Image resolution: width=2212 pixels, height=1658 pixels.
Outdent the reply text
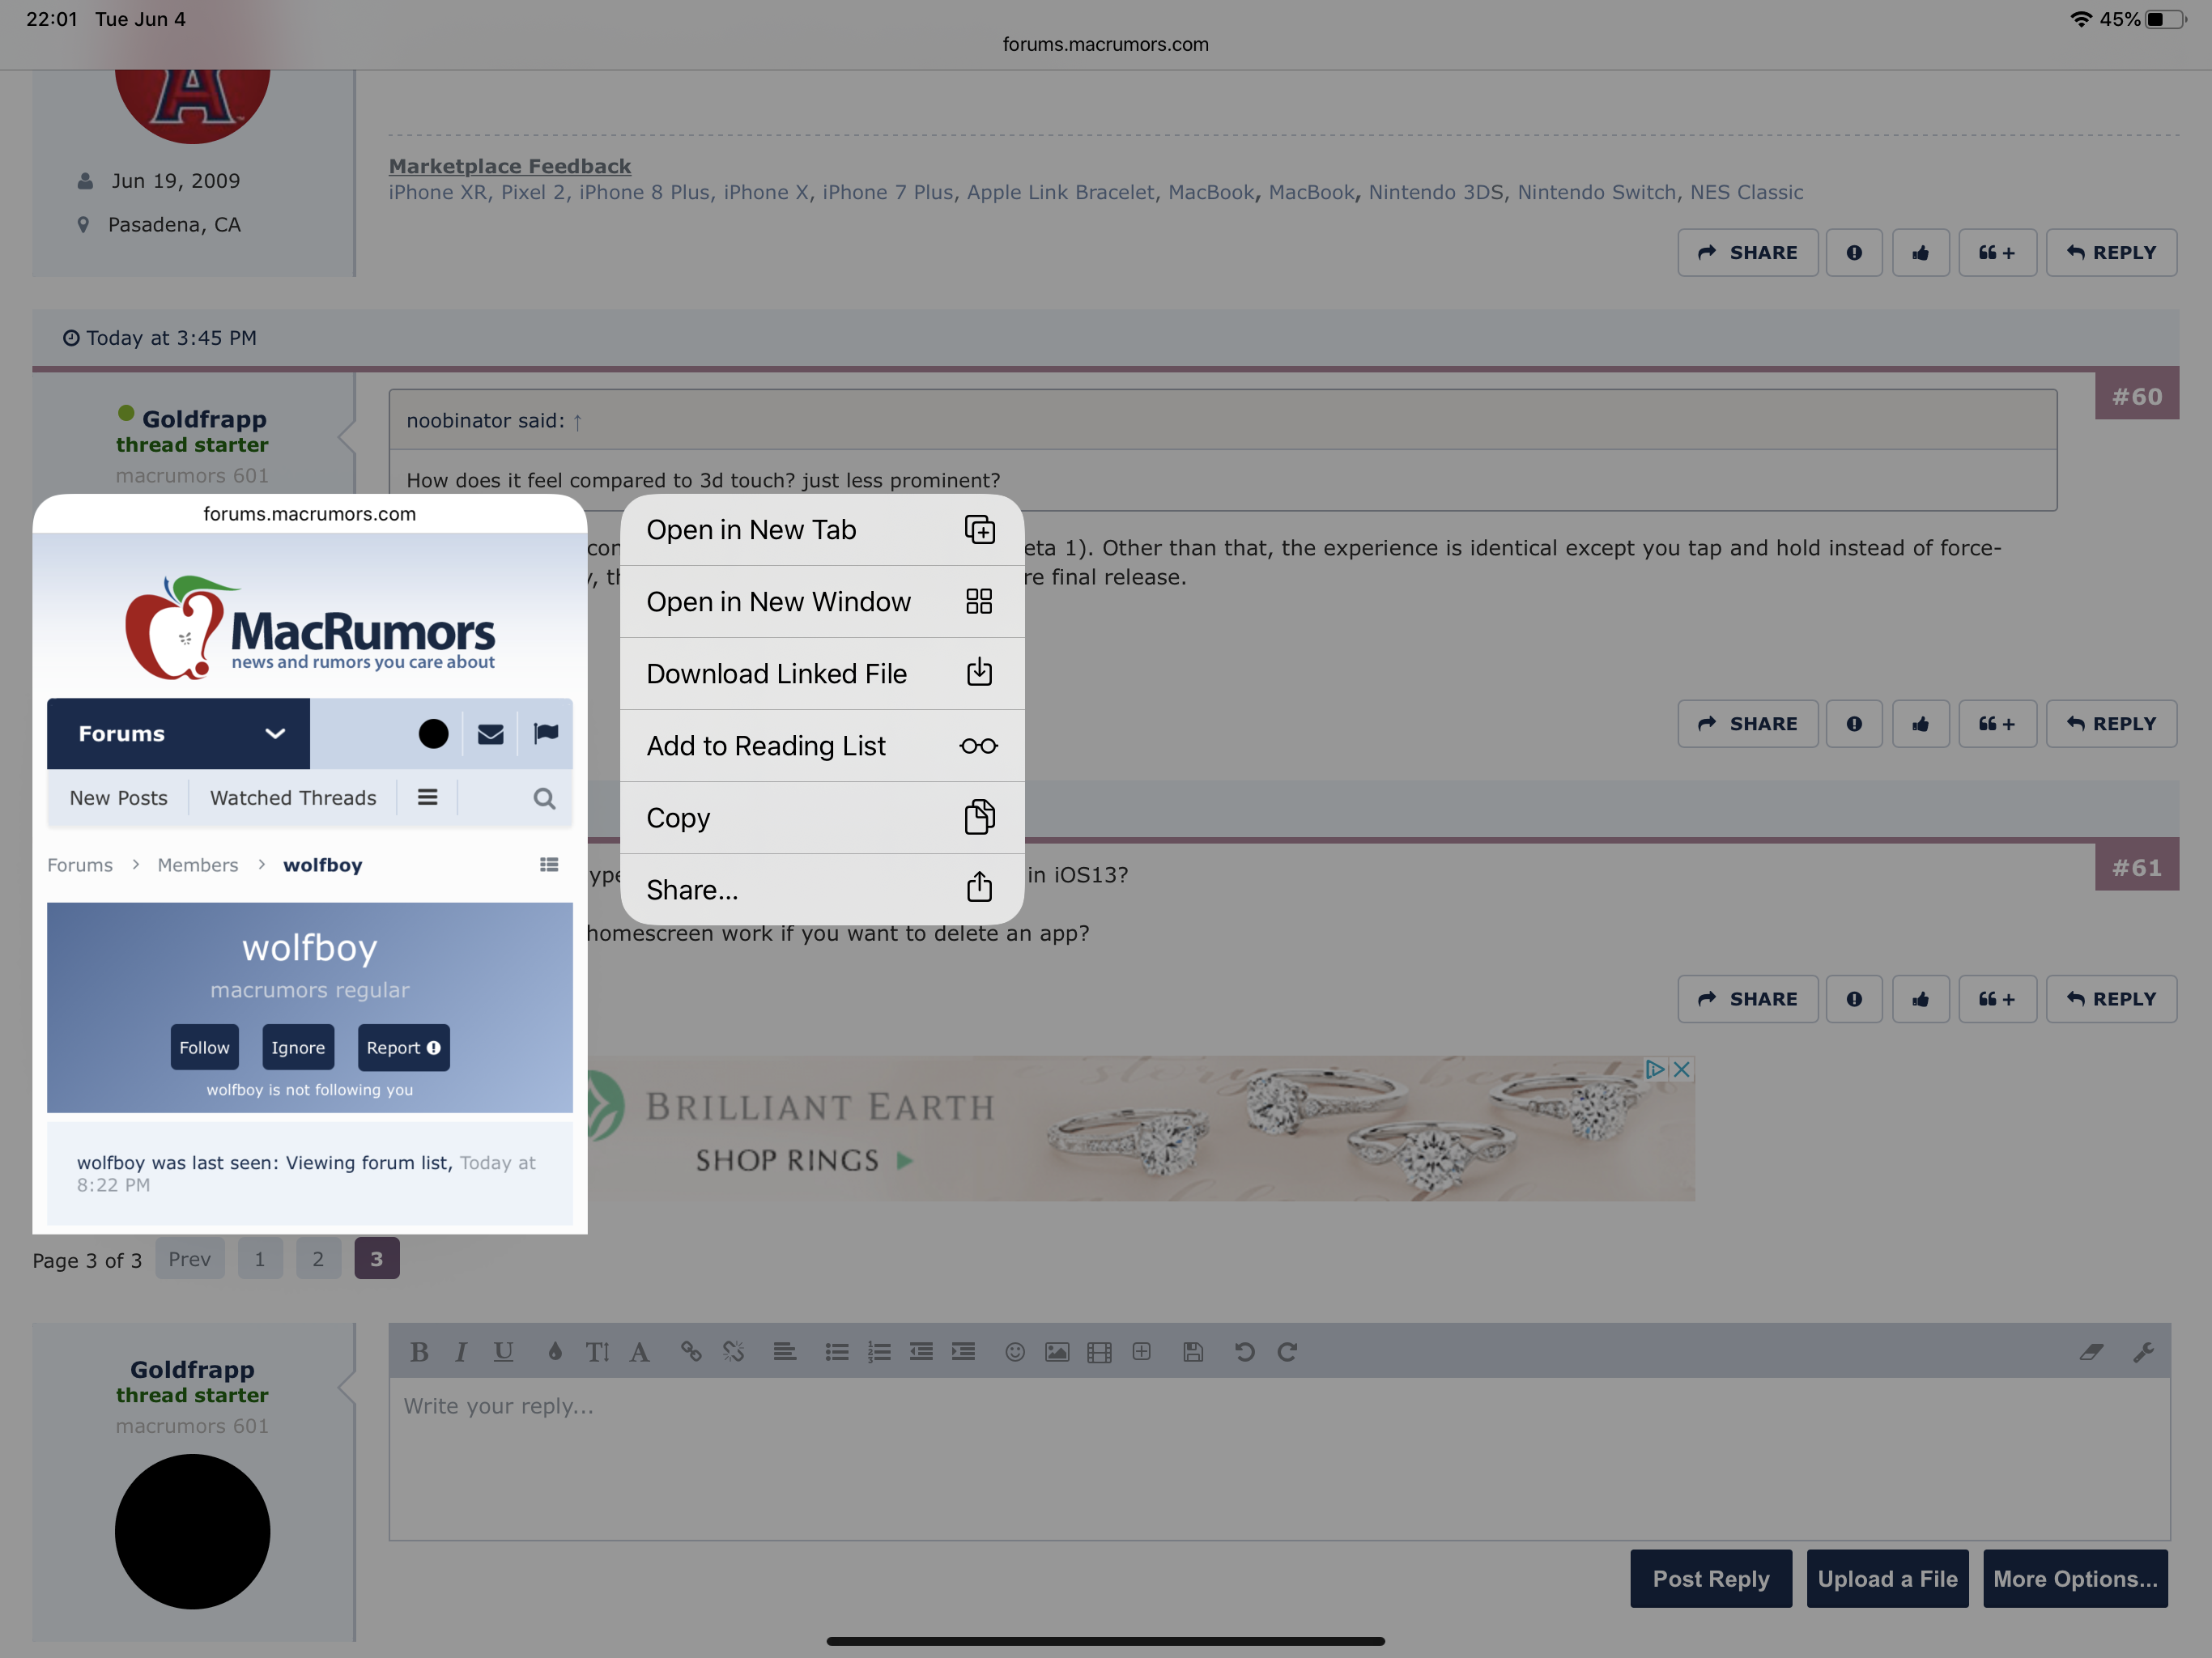921,1352
